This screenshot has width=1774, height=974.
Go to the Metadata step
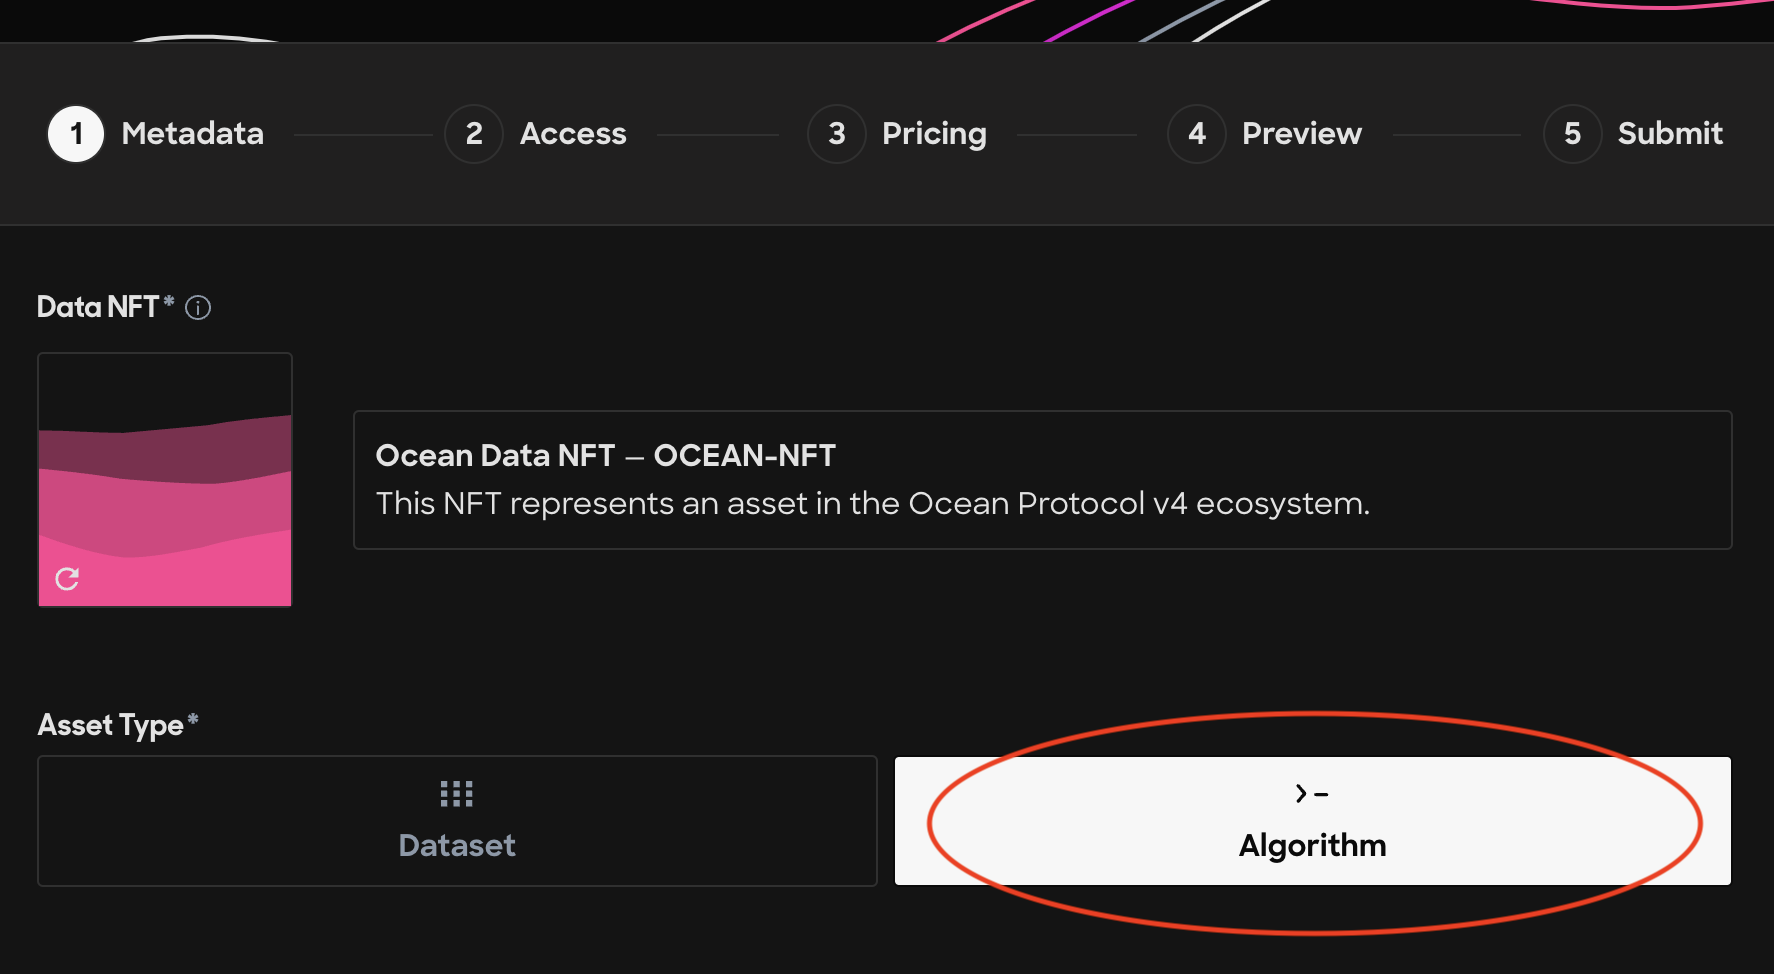(193, 134)
